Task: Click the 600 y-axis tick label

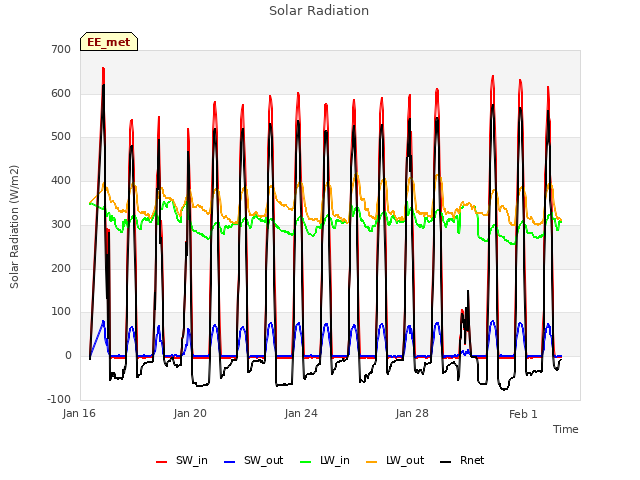Action: (x=61, y=93)
